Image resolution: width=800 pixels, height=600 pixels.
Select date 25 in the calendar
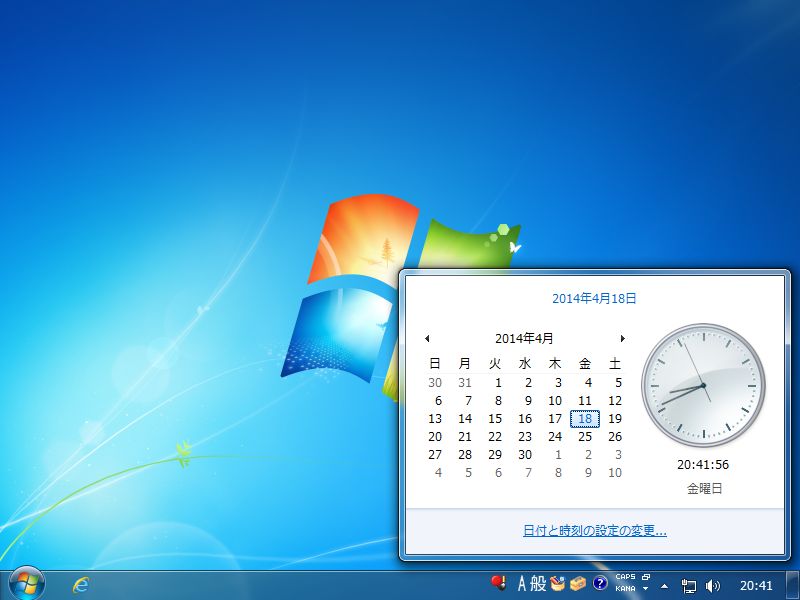coord(585,437)
